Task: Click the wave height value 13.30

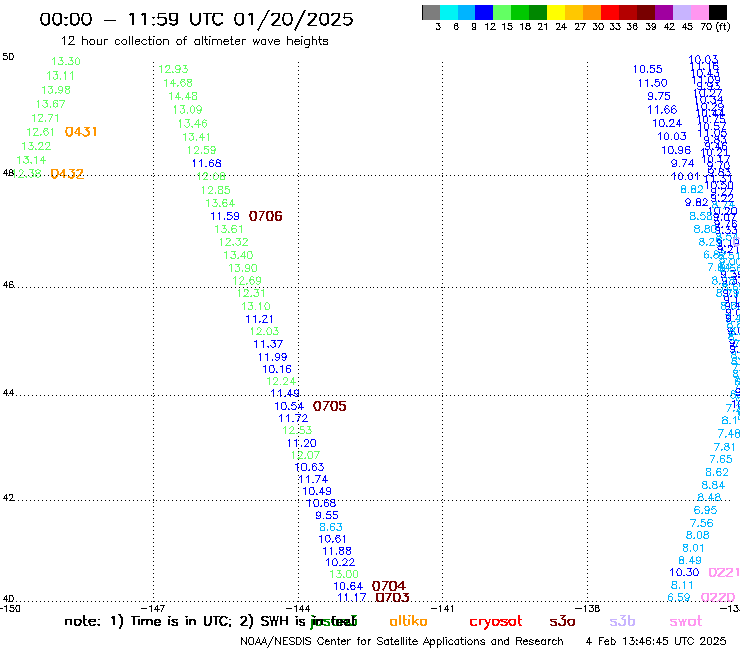Action: click(x=66, y=61)
